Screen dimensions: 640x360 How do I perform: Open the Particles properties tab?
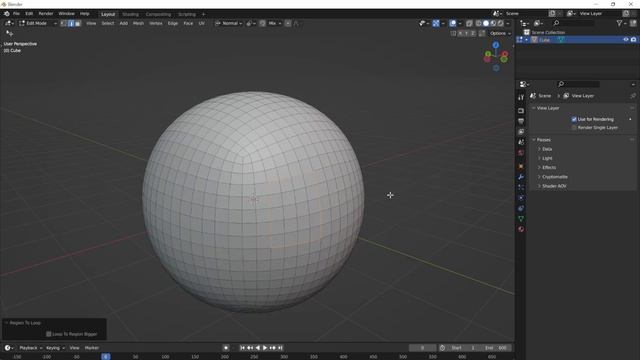coord(521,187)
